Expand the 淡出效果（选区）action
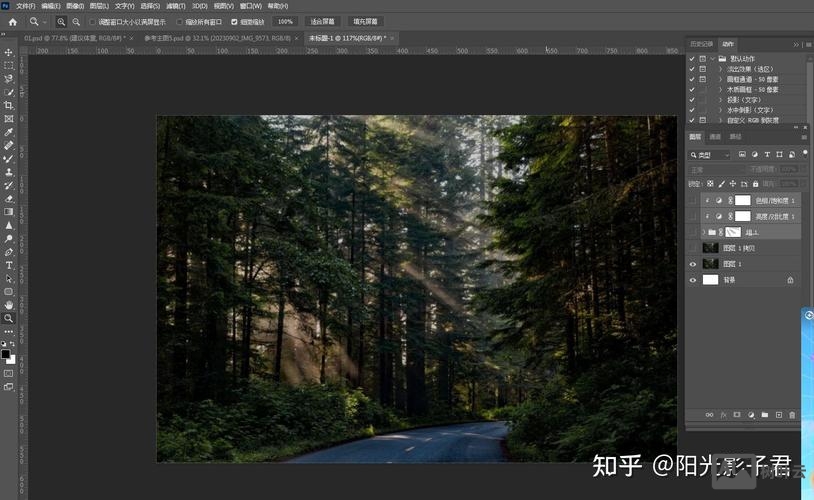814x500 pixels. (720, 69)
